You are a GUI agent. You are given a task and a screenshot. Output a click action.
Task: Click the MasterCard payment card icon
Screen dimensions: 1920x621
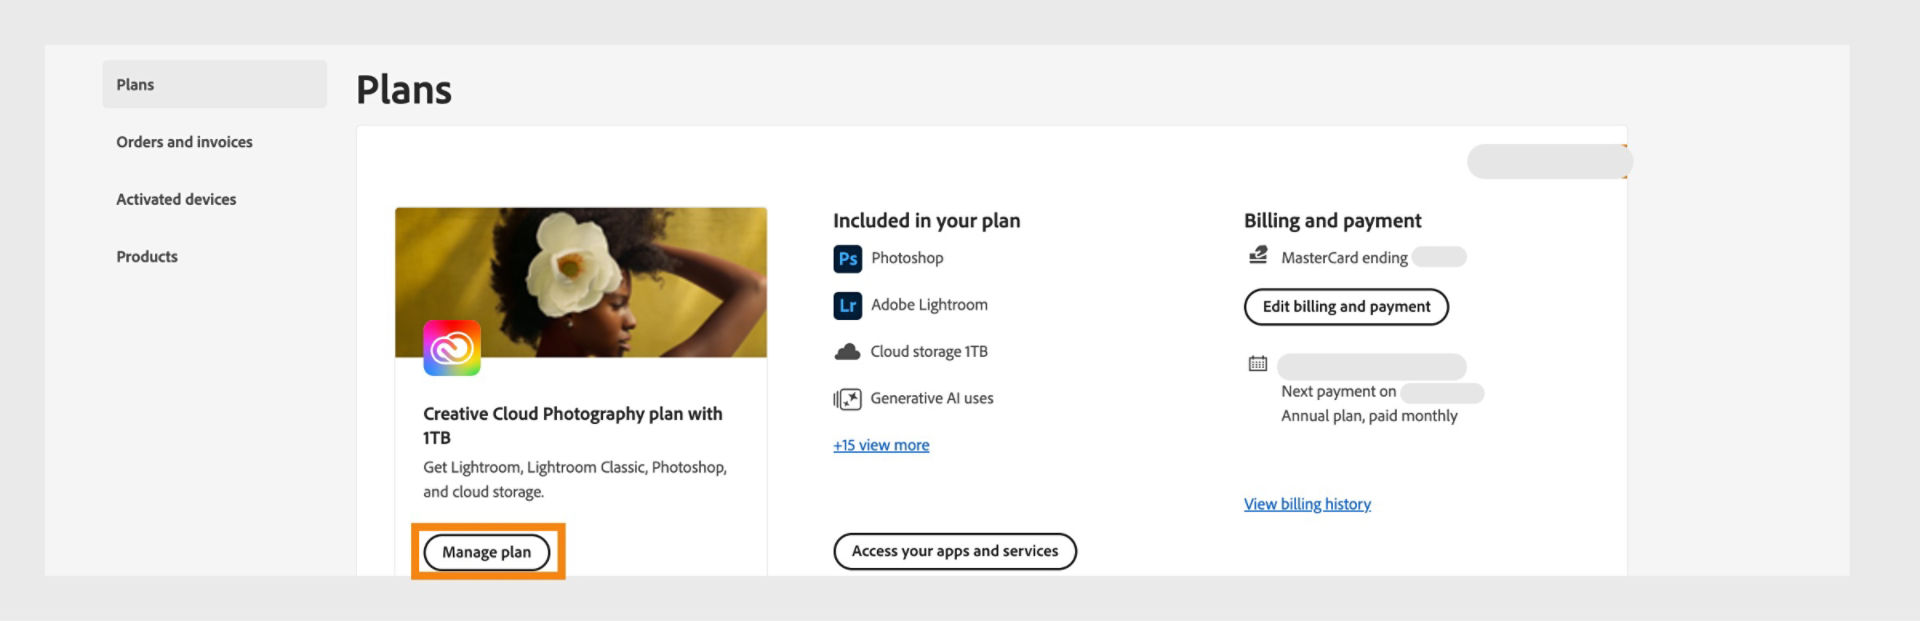[1258, 256]
